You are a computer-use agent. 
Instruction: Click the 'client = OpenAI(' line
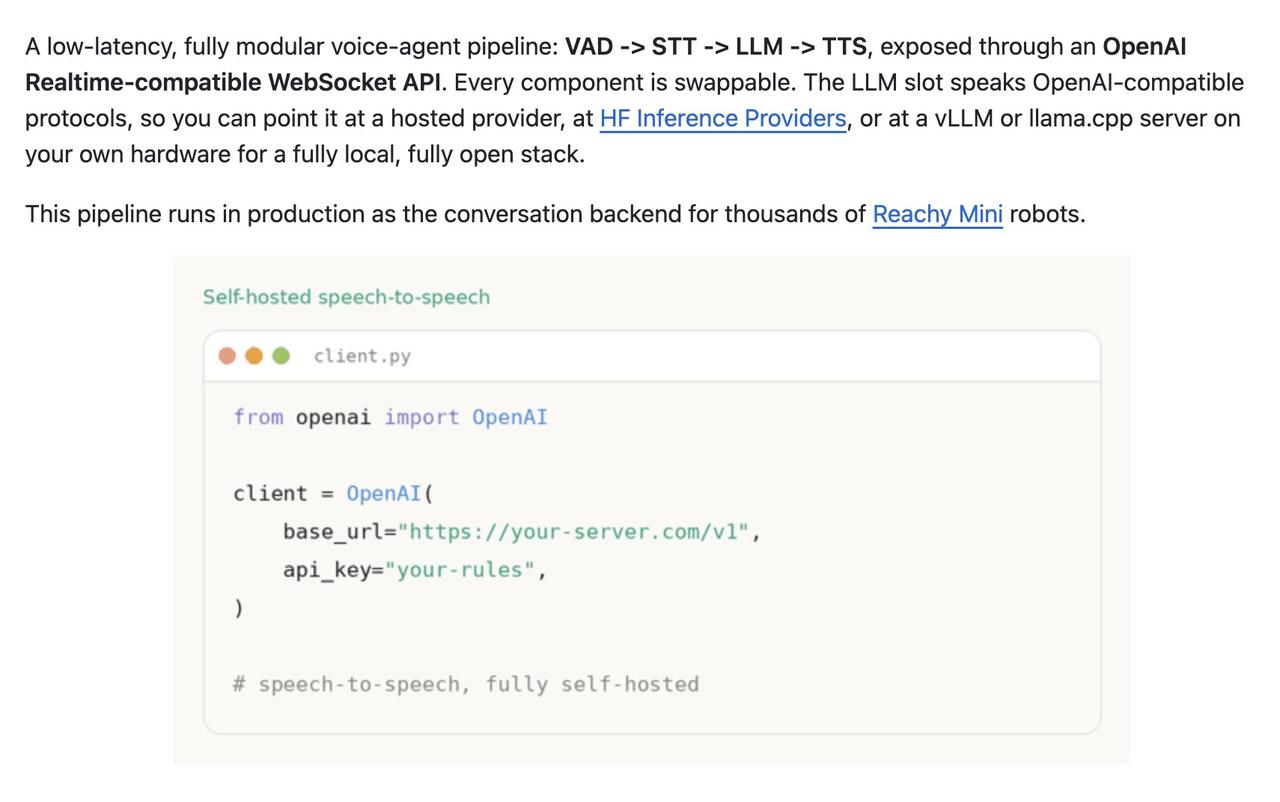click(x=333, y=494)
